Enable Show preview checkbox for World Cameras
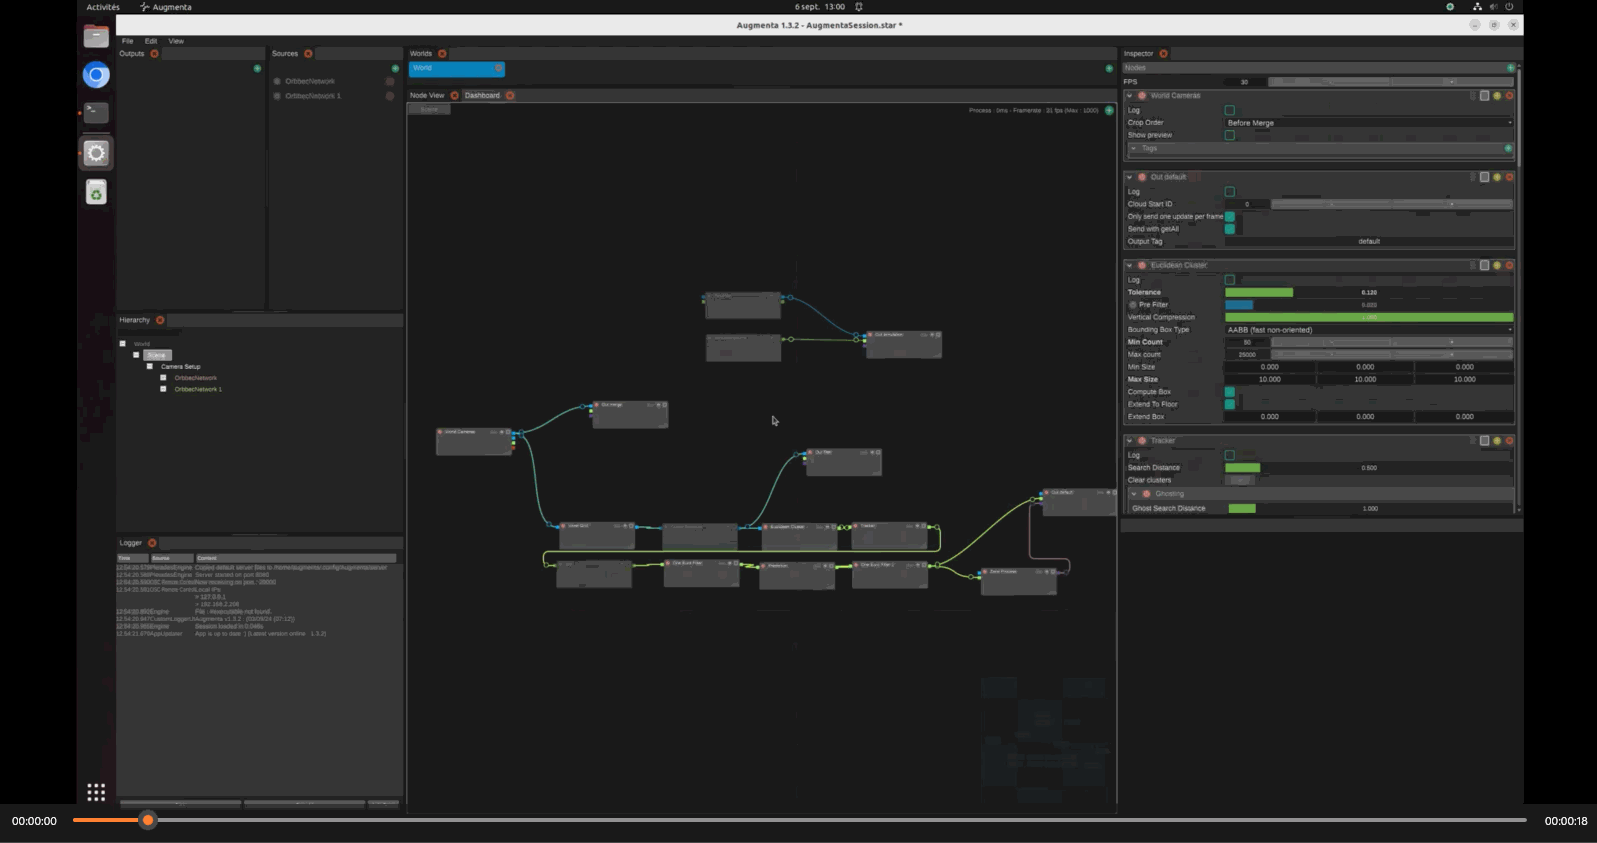Viewport: 1597px width, 843px height. coord(1230,135)
